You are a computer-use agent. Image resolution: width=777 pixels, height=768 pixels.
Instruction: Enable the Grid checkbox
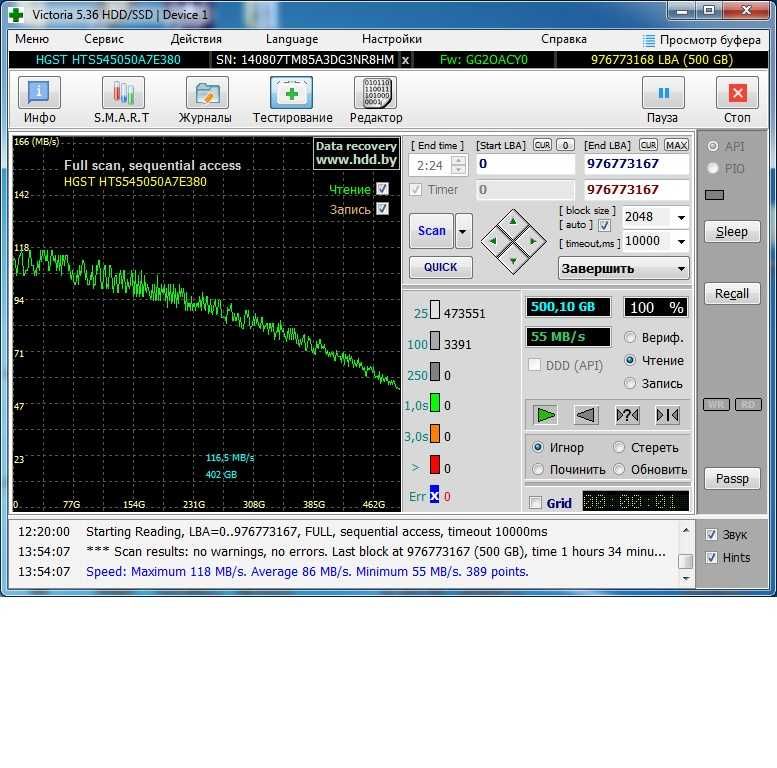[535, 503]
